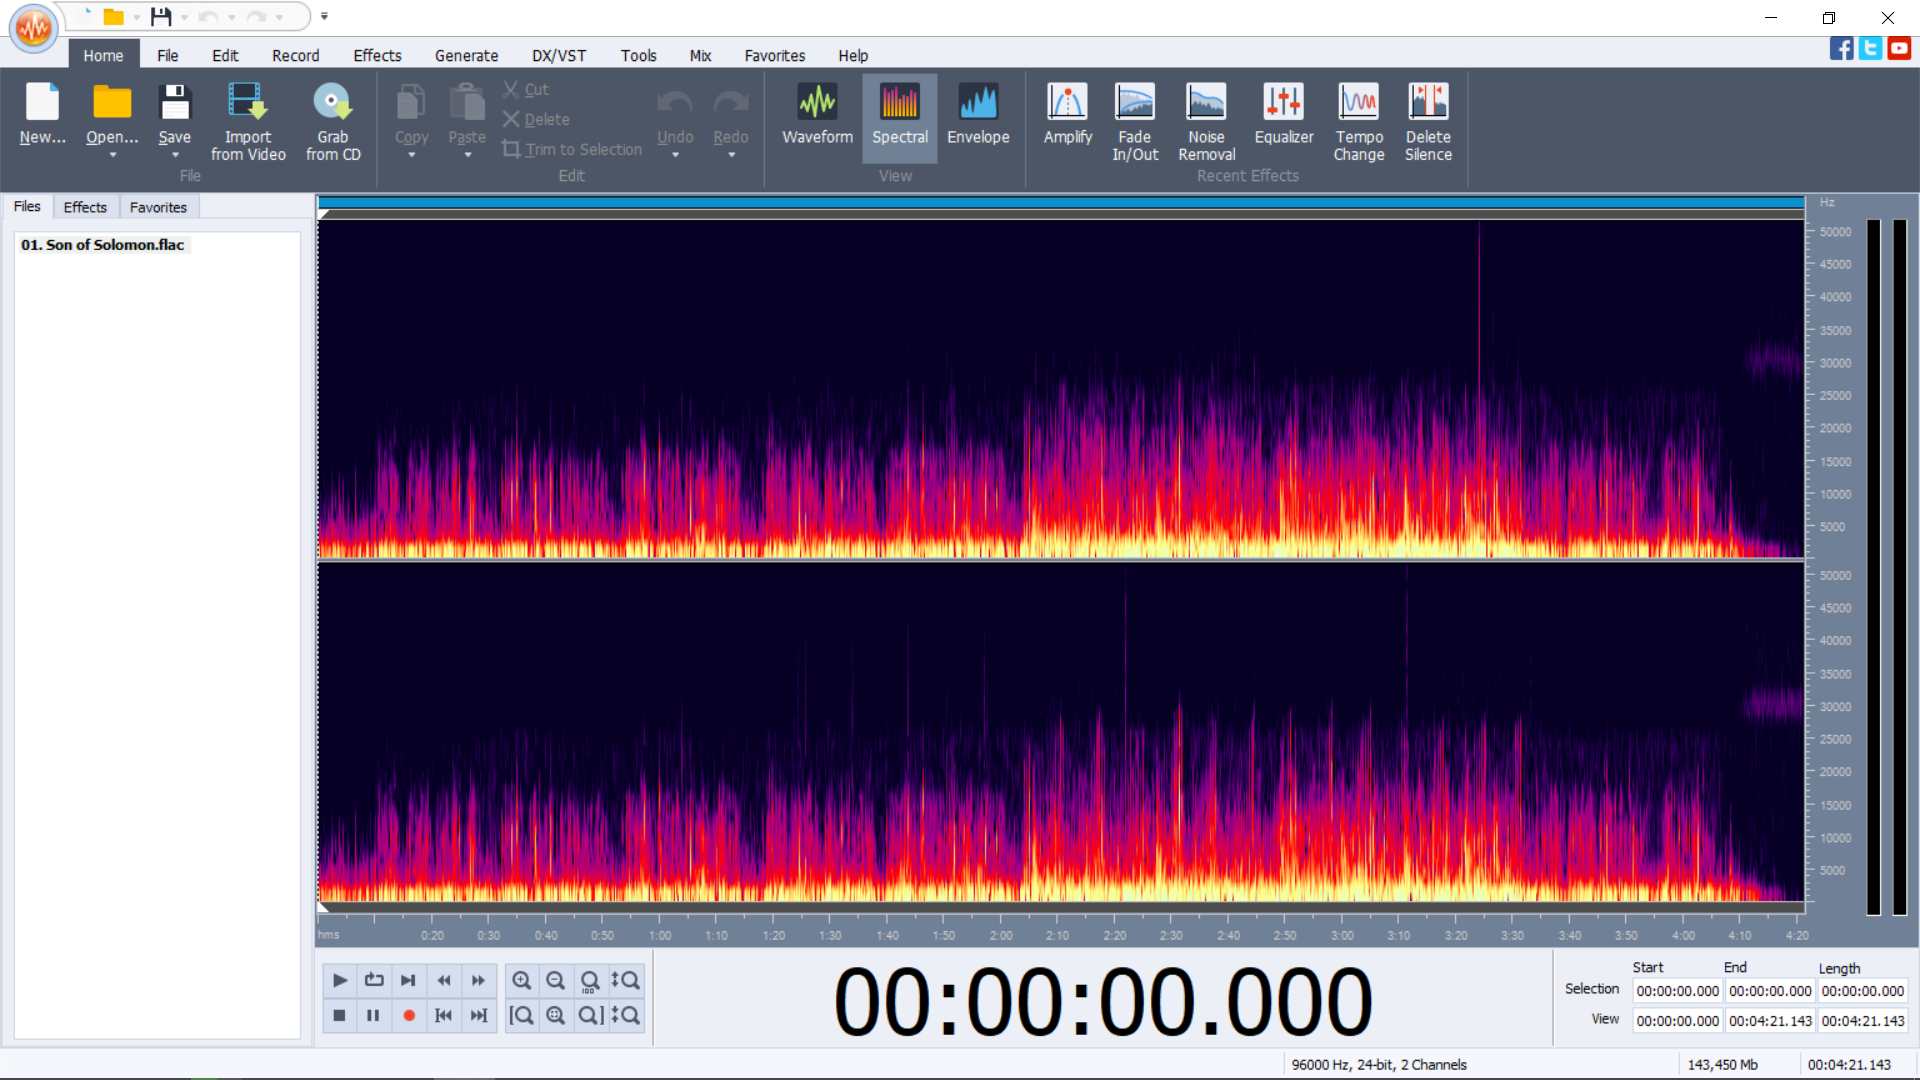Image resolution: width=1920 pixels, height=1080 pixels.
Task: Toggle loop playback button
Action: 374,980
